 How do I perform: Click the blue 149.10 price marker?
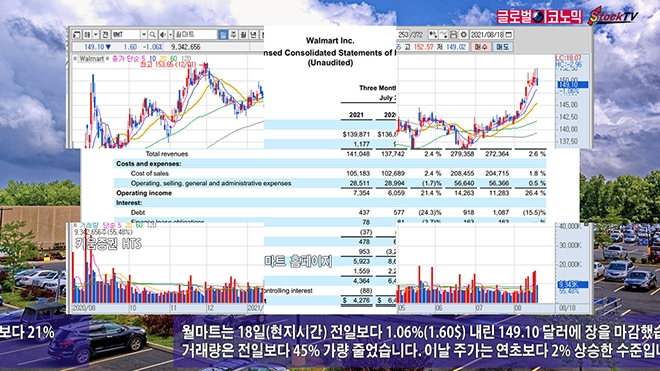pos(573,85)
